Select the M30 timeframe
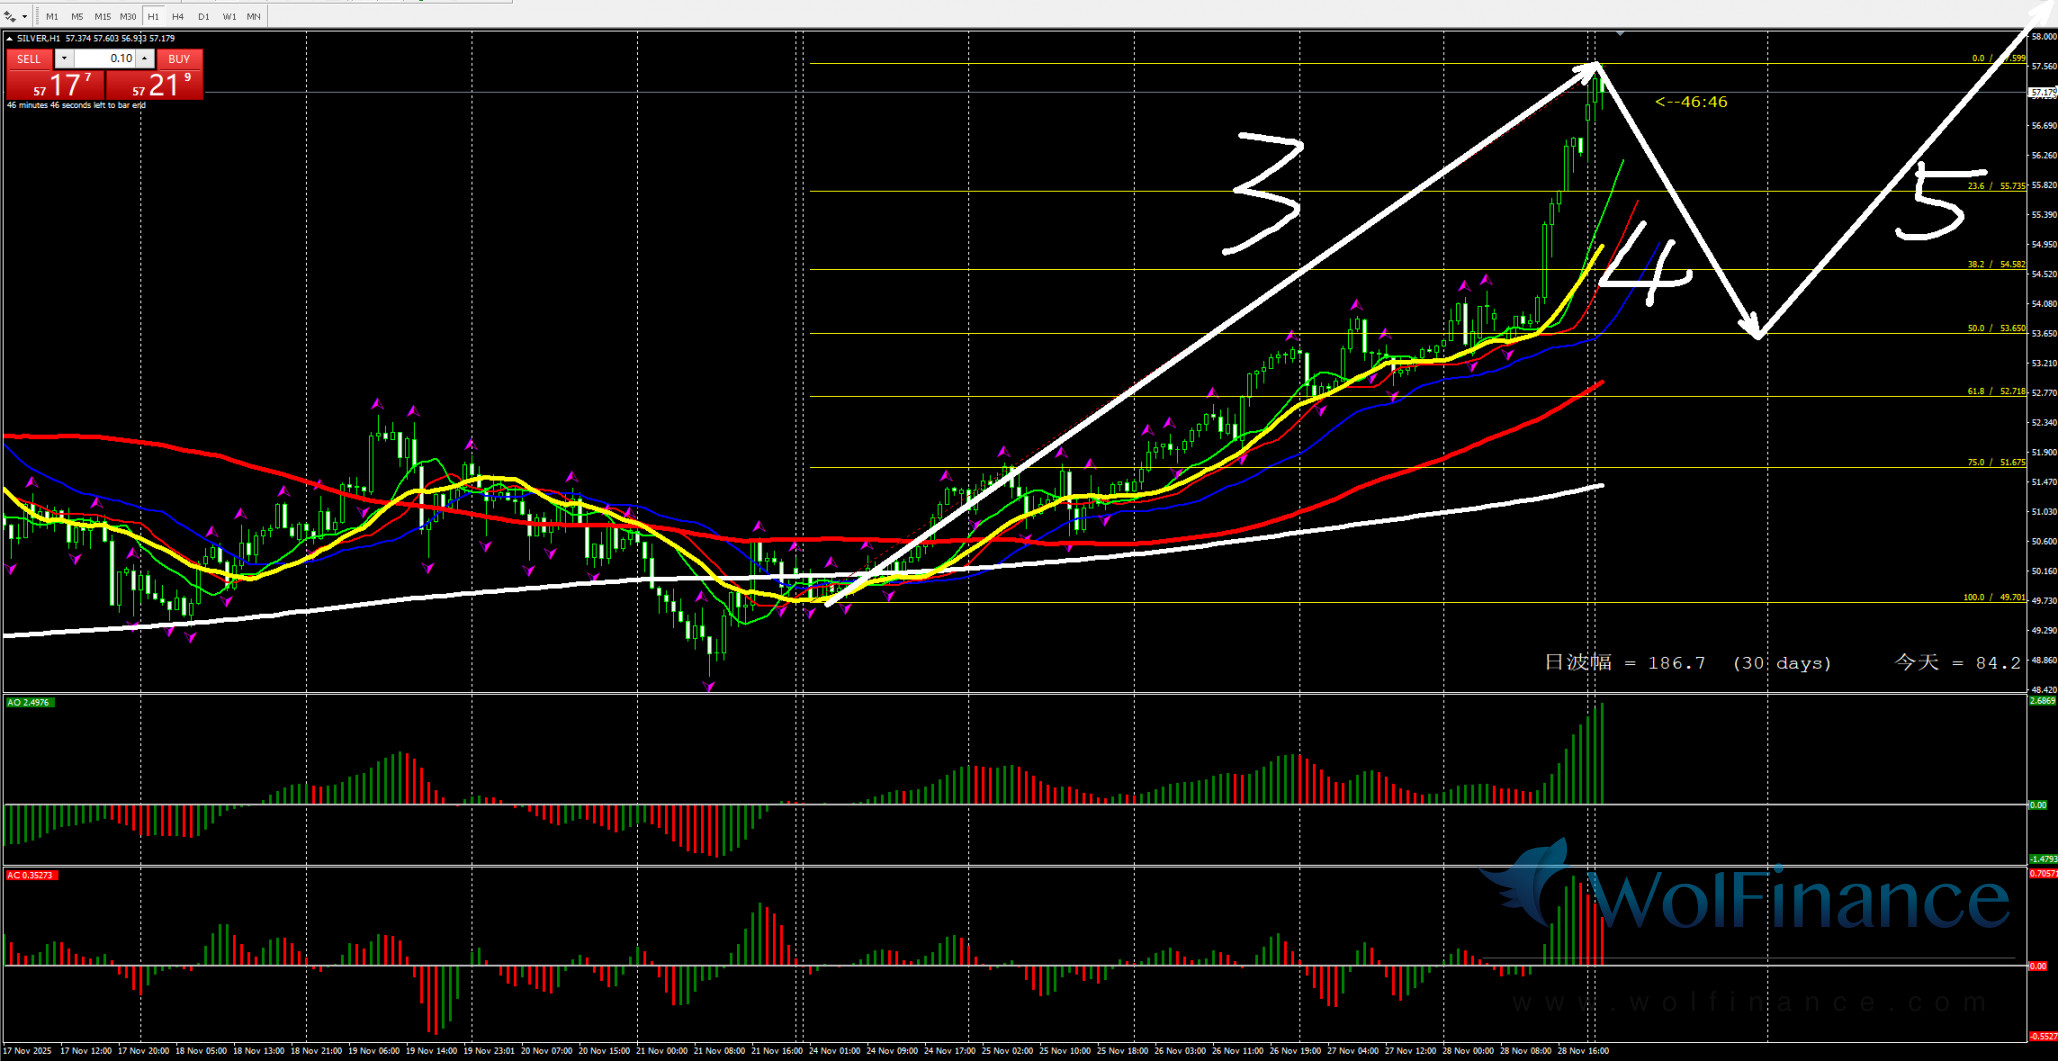This screenshot has width=2058, height=1061. (x=128, y=16)
